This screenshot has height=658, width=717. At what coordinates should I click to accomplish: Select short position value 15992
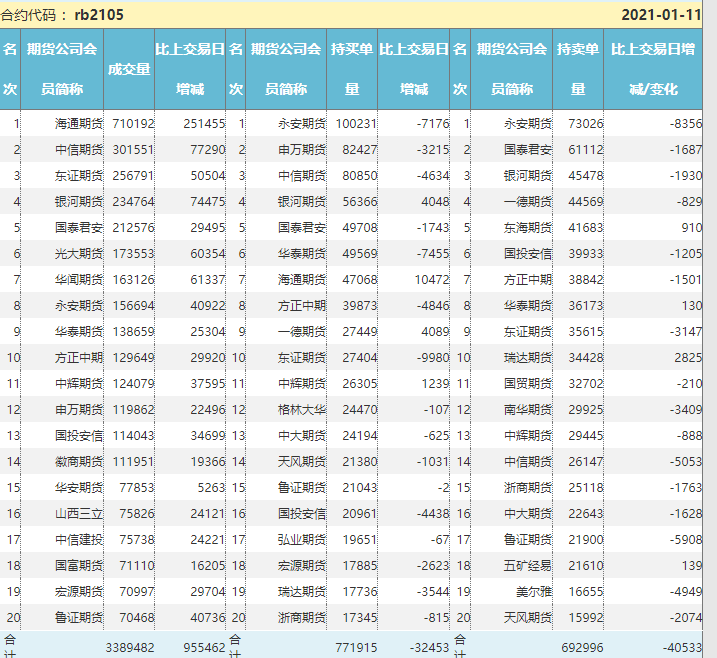coord(586,618)
